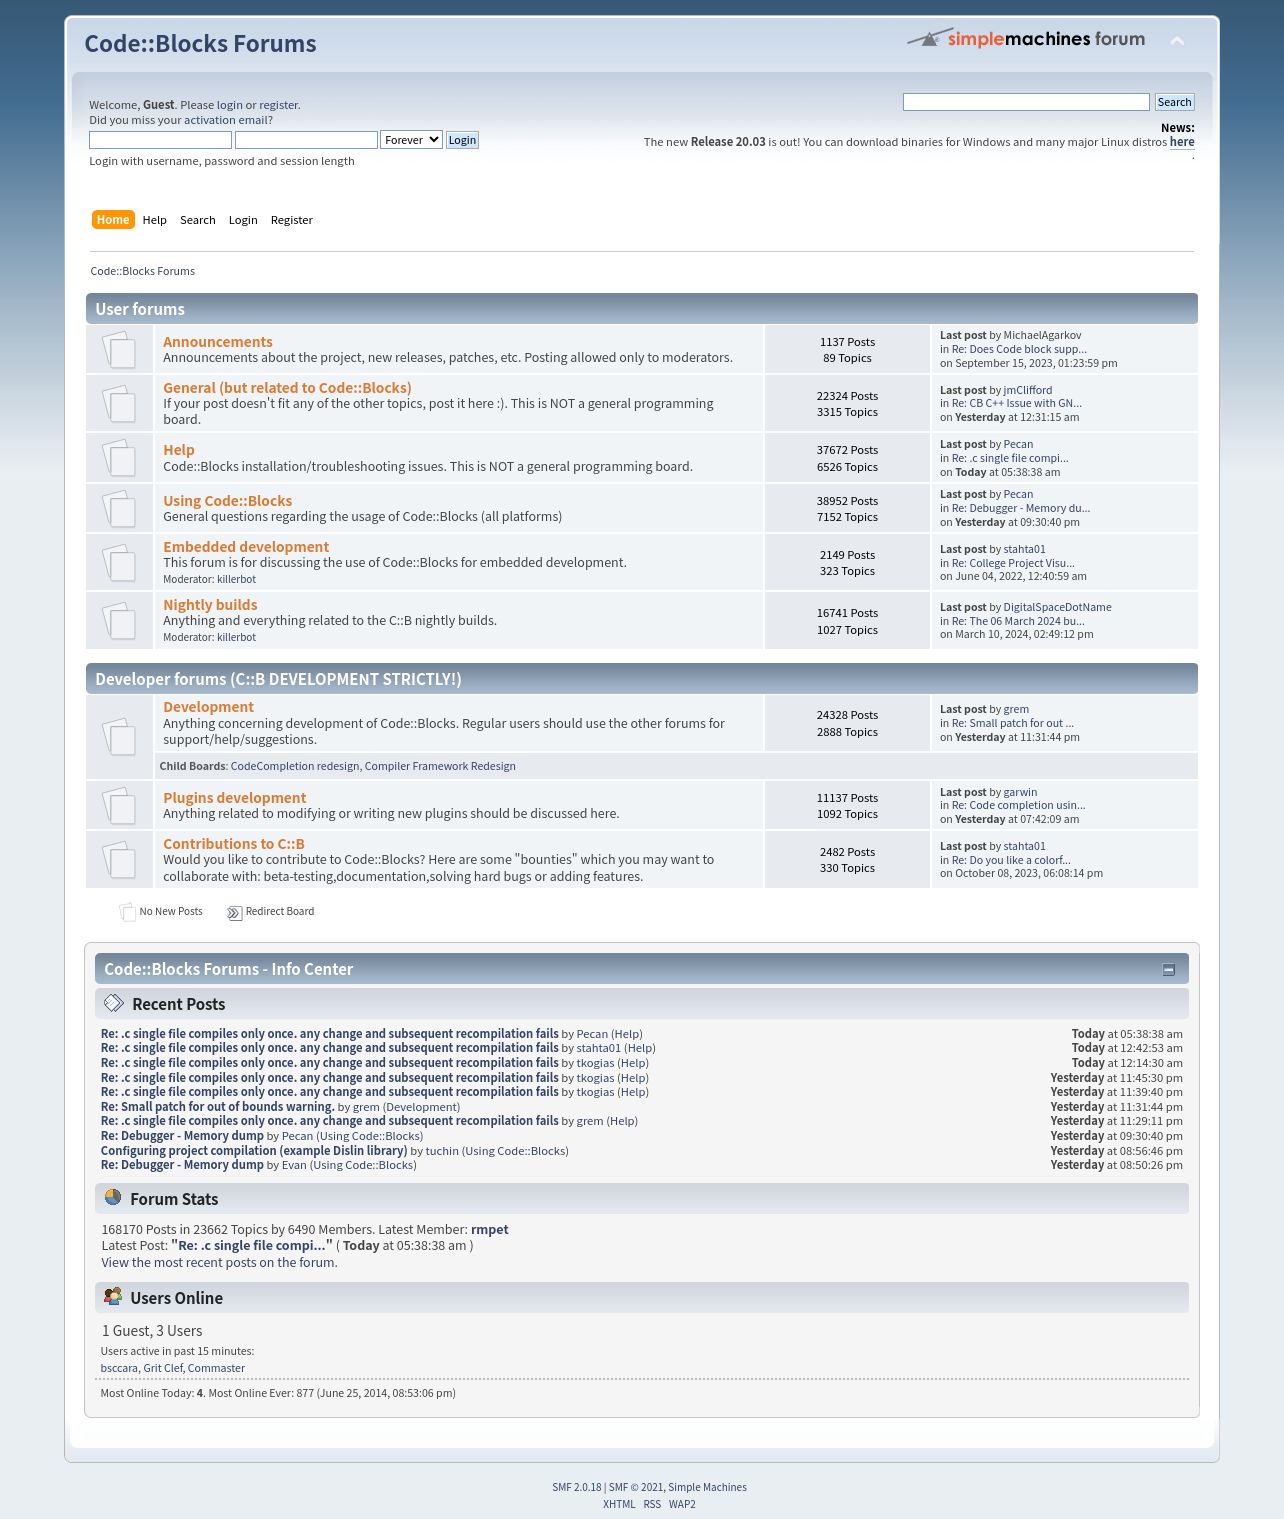Open the RSS footer link
Viewport: 1284px width, 1519px height.
pyautogui.click(x=652, y=1504)
